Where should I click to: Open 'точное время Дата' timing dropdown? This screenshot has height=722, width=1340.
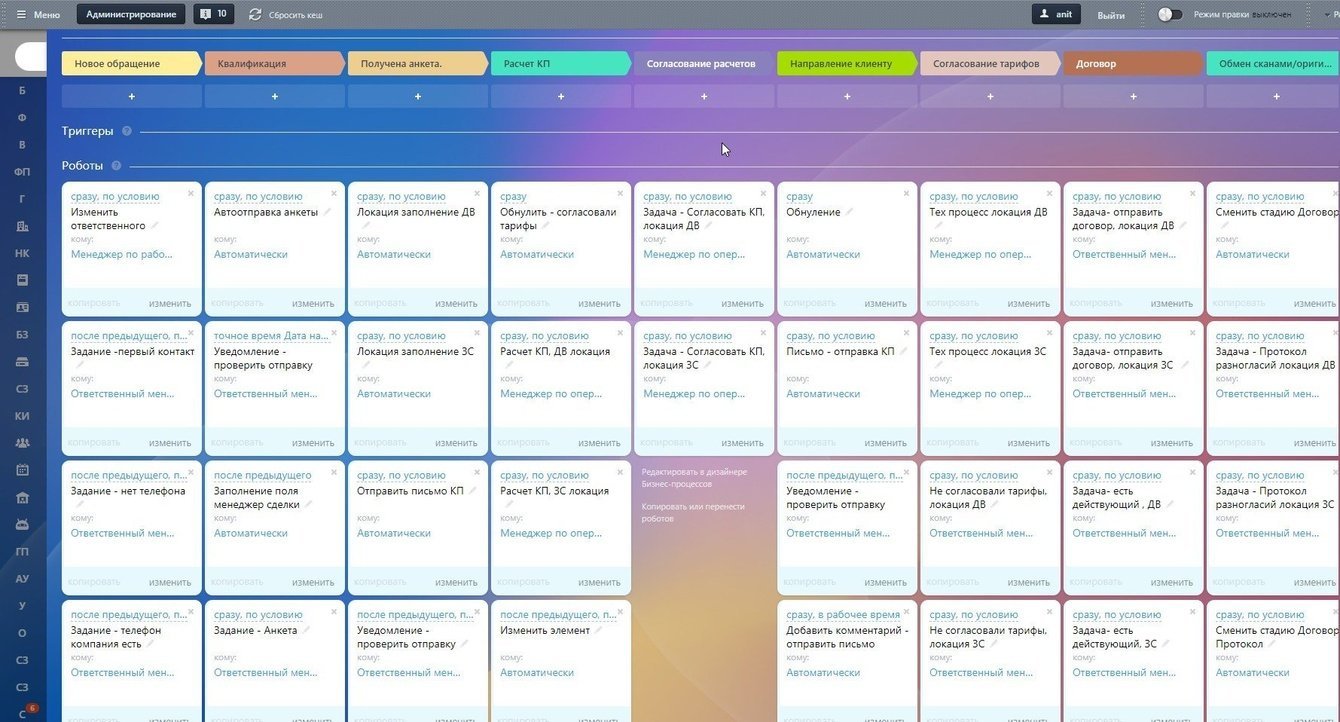coord(271,336)
